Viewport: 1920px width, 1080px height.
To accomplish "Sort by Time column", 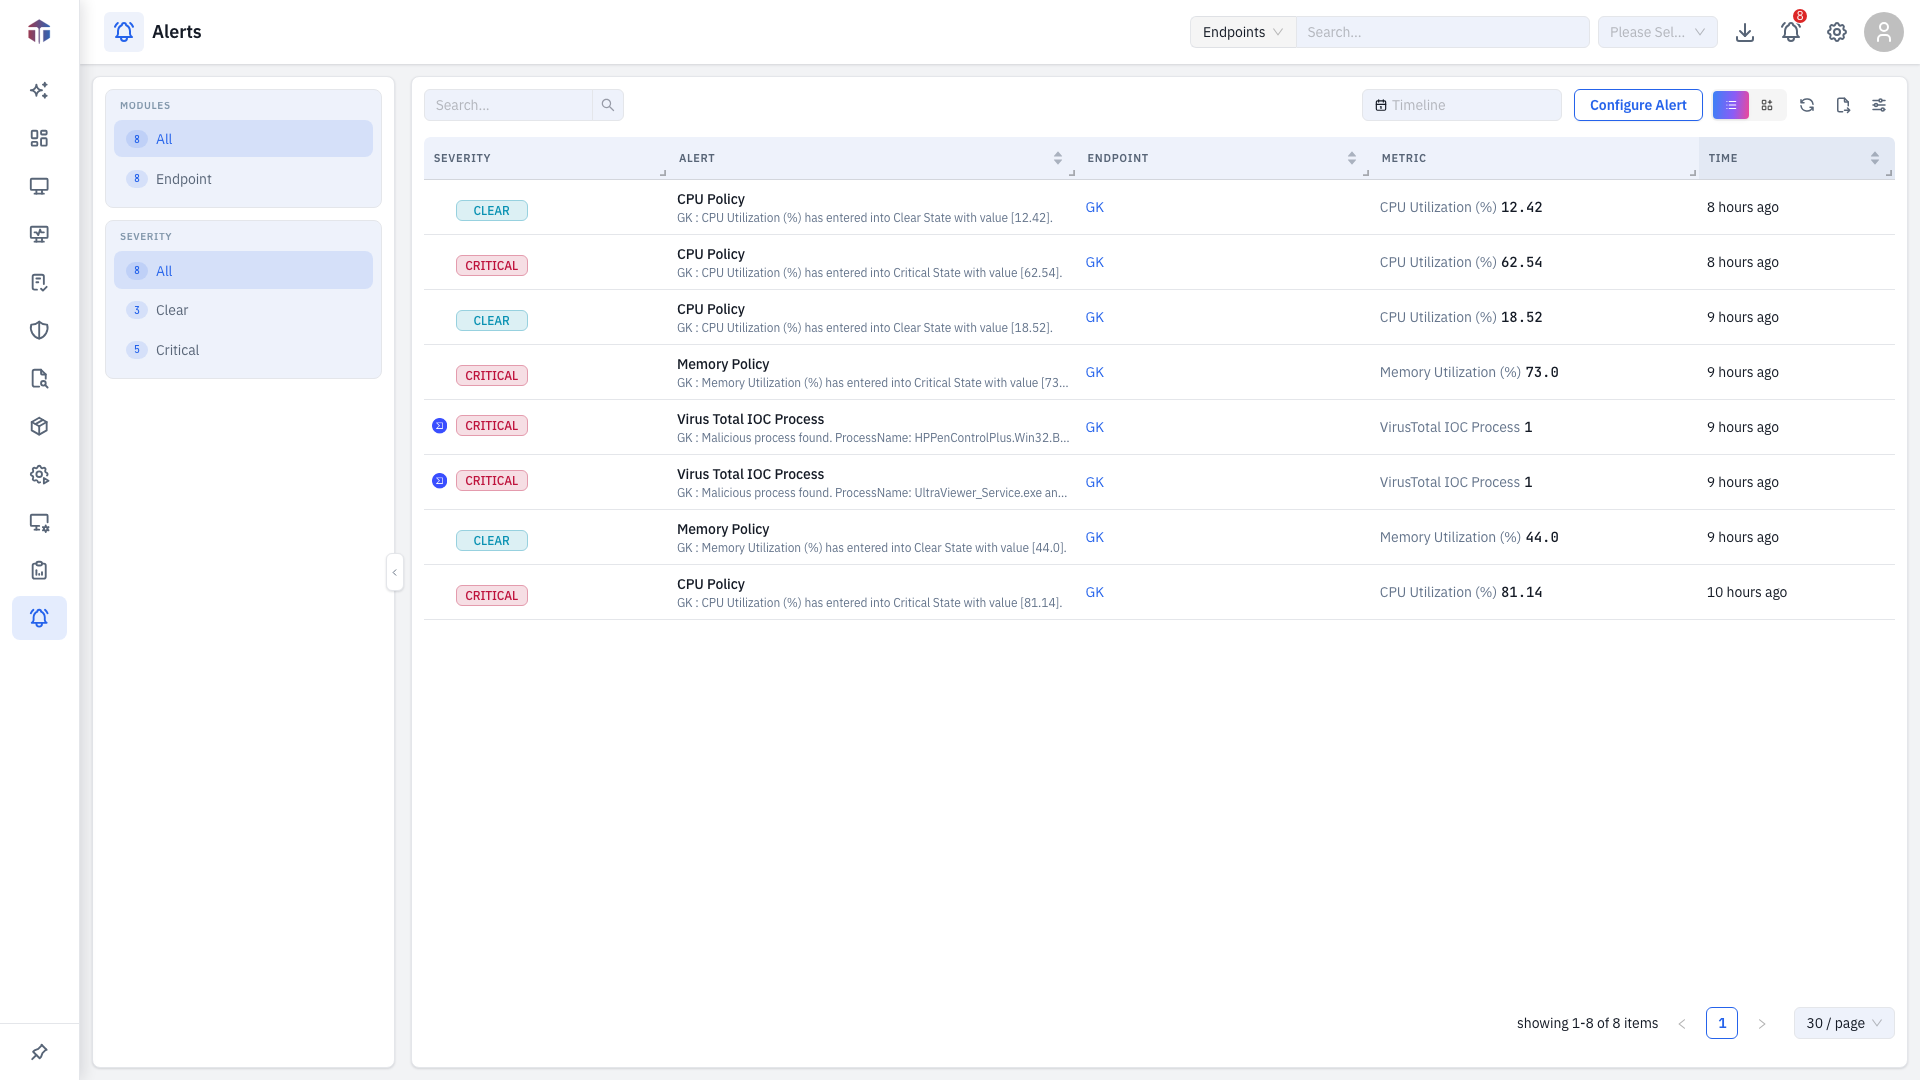I will (1875, 158).
